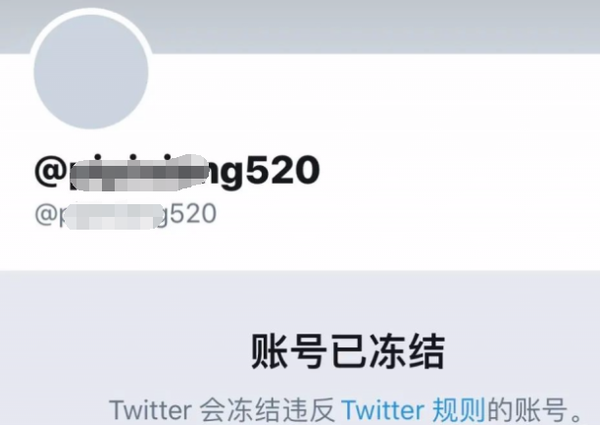This screenshot has width=600, height=425.
Task: Click the gray @ username handle
Action: 126,215
